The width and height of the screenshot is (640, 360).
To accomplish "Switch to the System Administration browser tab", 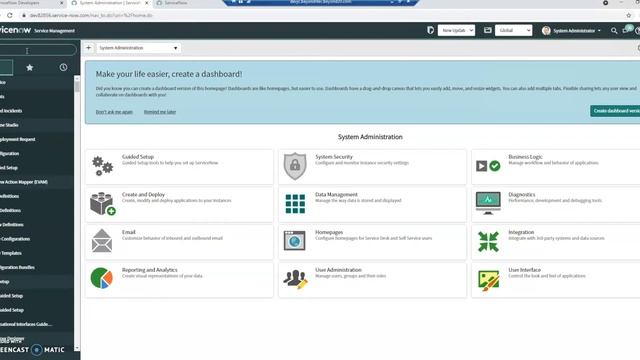I will [x=109, y=3].
